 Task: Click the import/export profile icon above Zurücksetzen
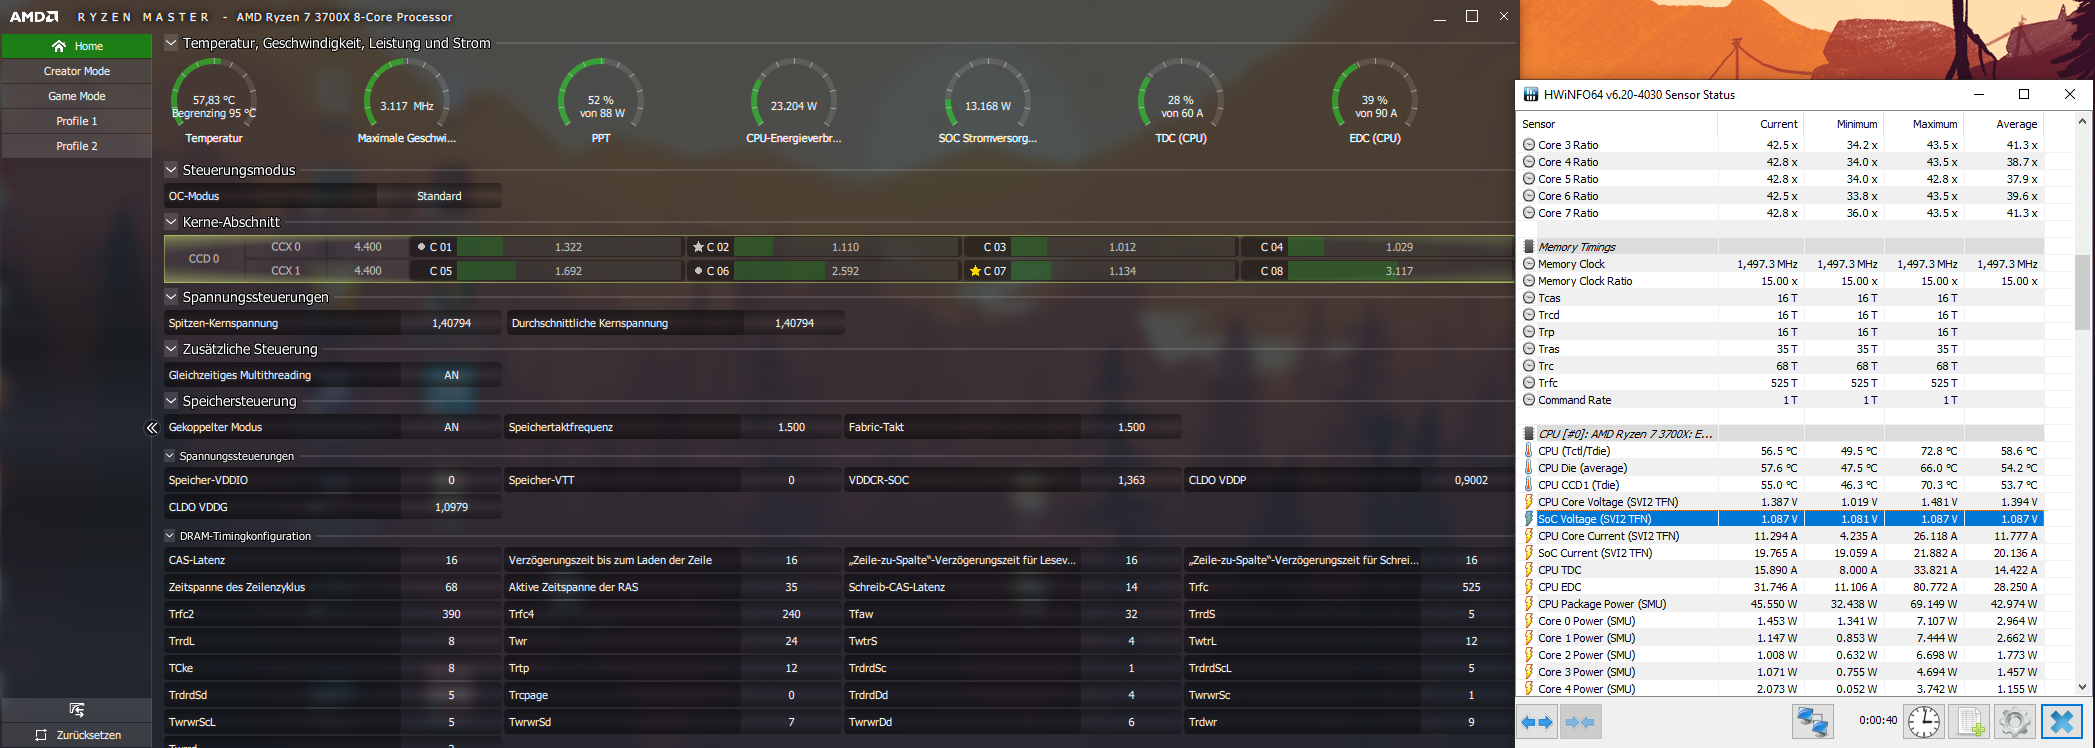(77, 710)
